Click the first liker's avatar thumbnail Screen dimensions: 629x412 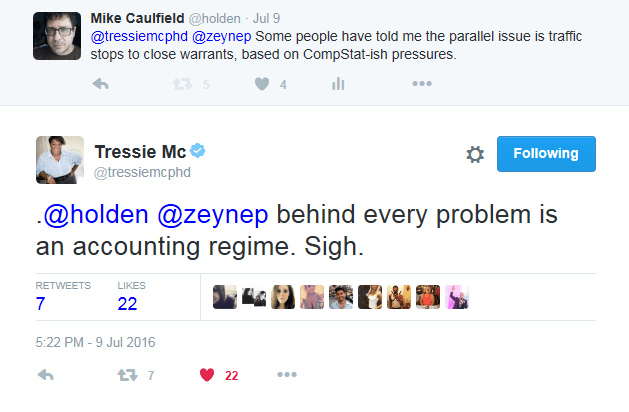[225, 297]
